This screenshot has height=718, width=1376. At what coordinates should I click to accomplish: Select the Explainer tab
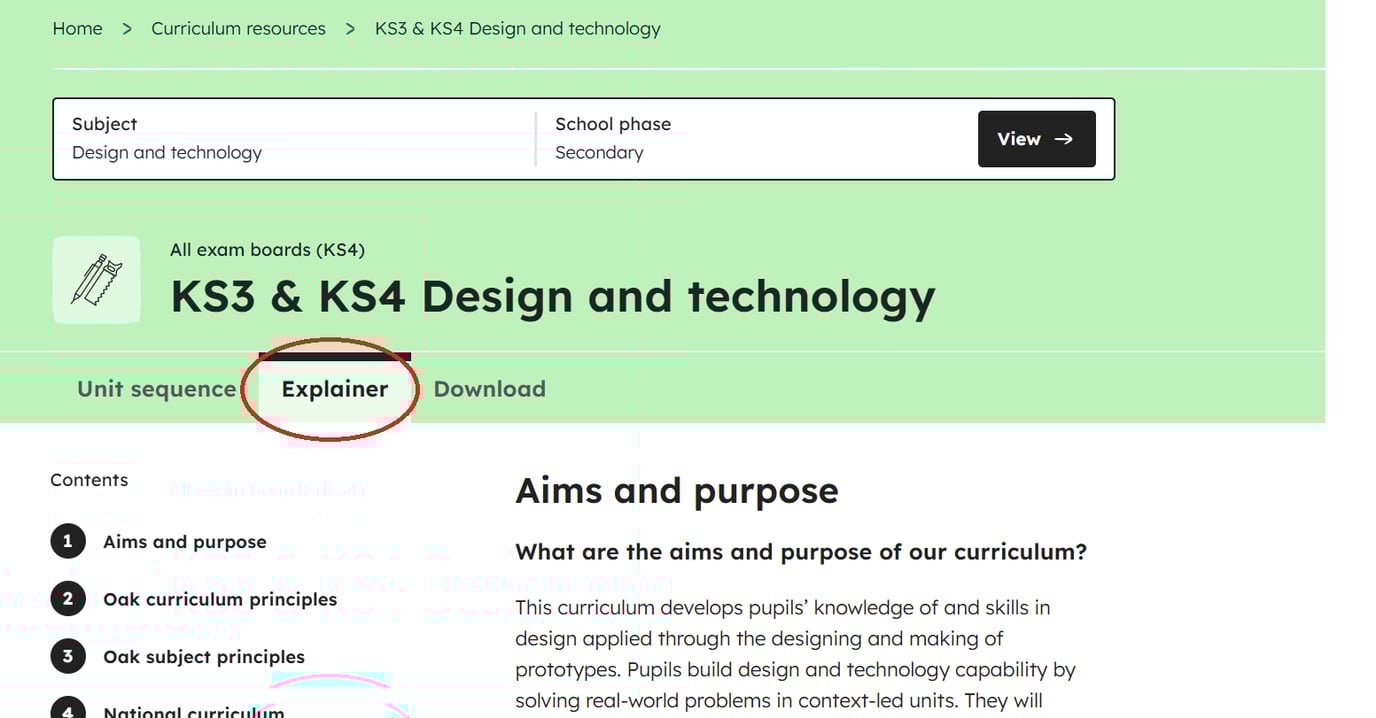click(x=334, y=389)
